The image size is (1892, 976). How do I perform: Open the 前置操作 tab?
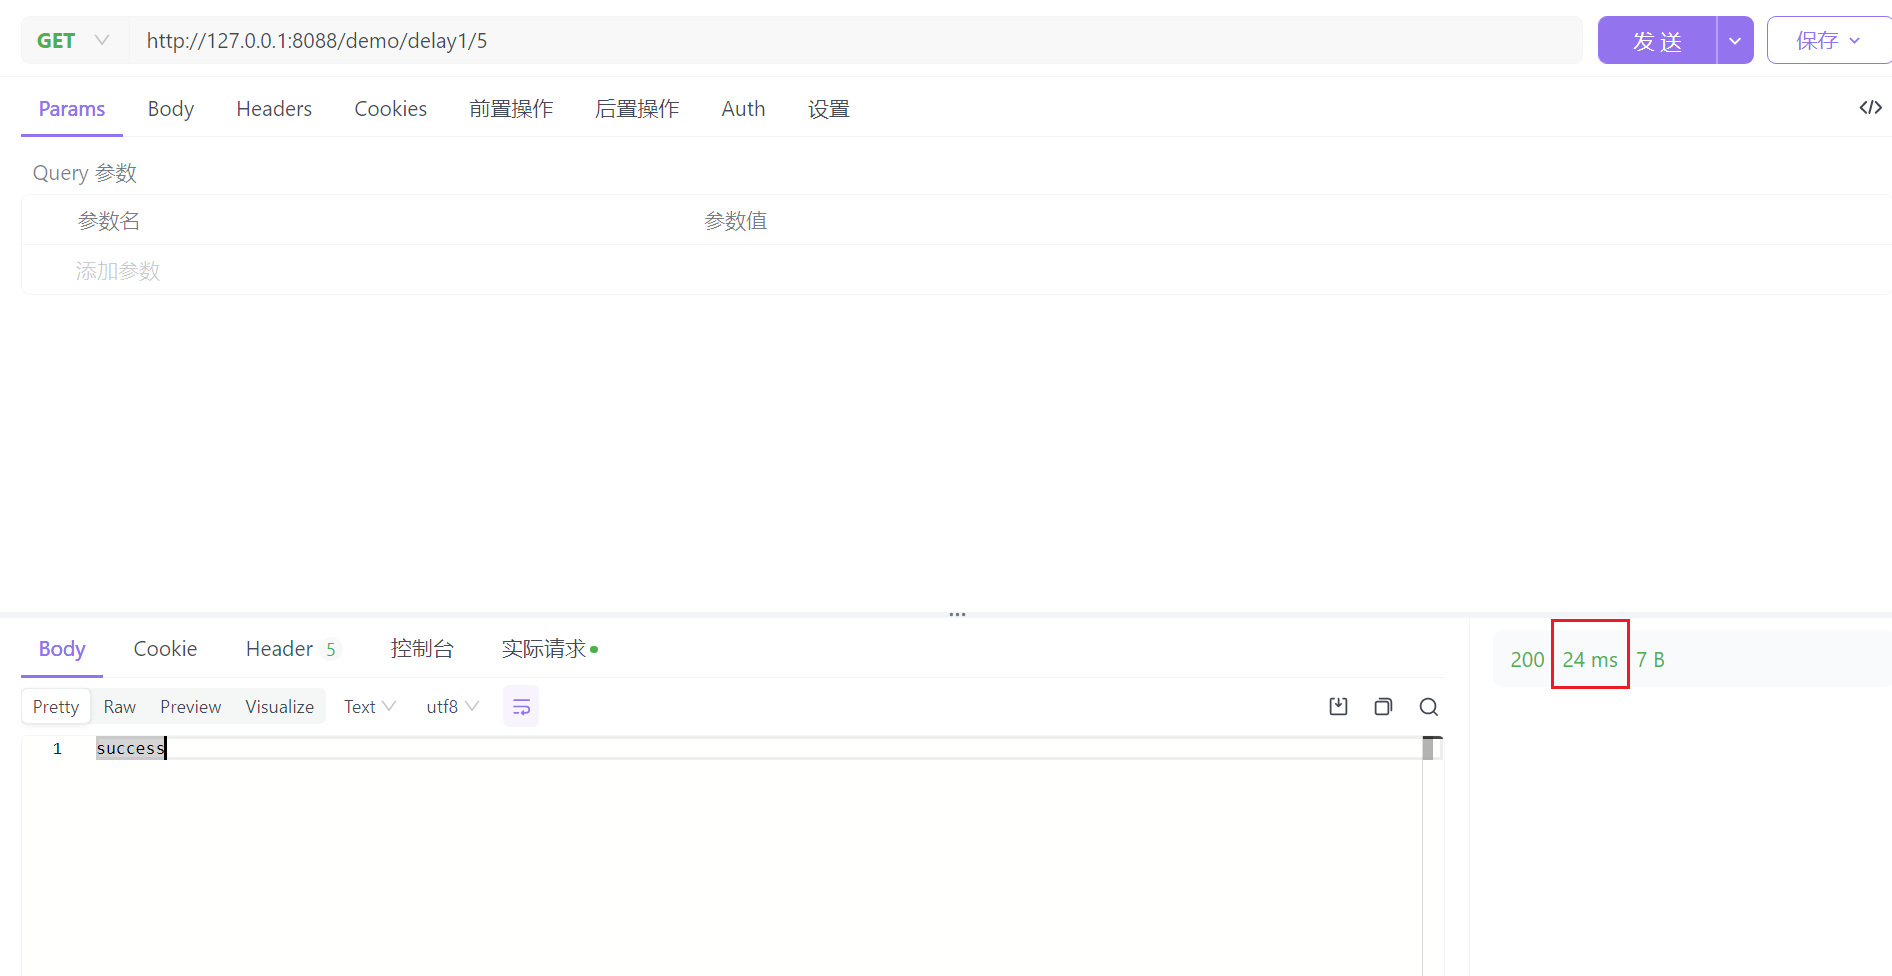coord(511,109)
